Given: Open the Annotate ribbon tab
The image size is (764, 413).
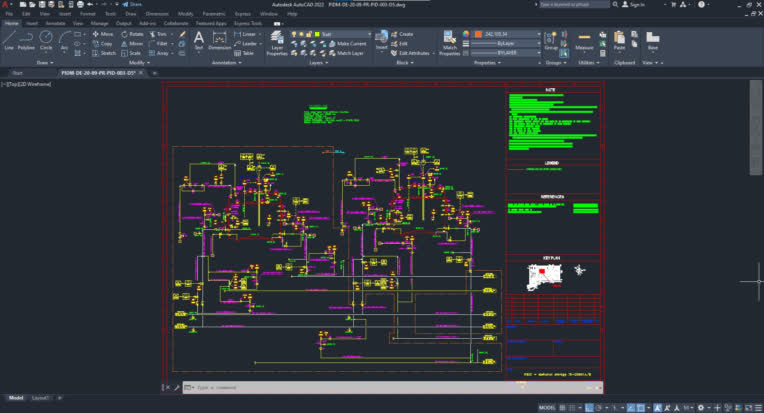Looking at the screenshot, I should [55, 23].
